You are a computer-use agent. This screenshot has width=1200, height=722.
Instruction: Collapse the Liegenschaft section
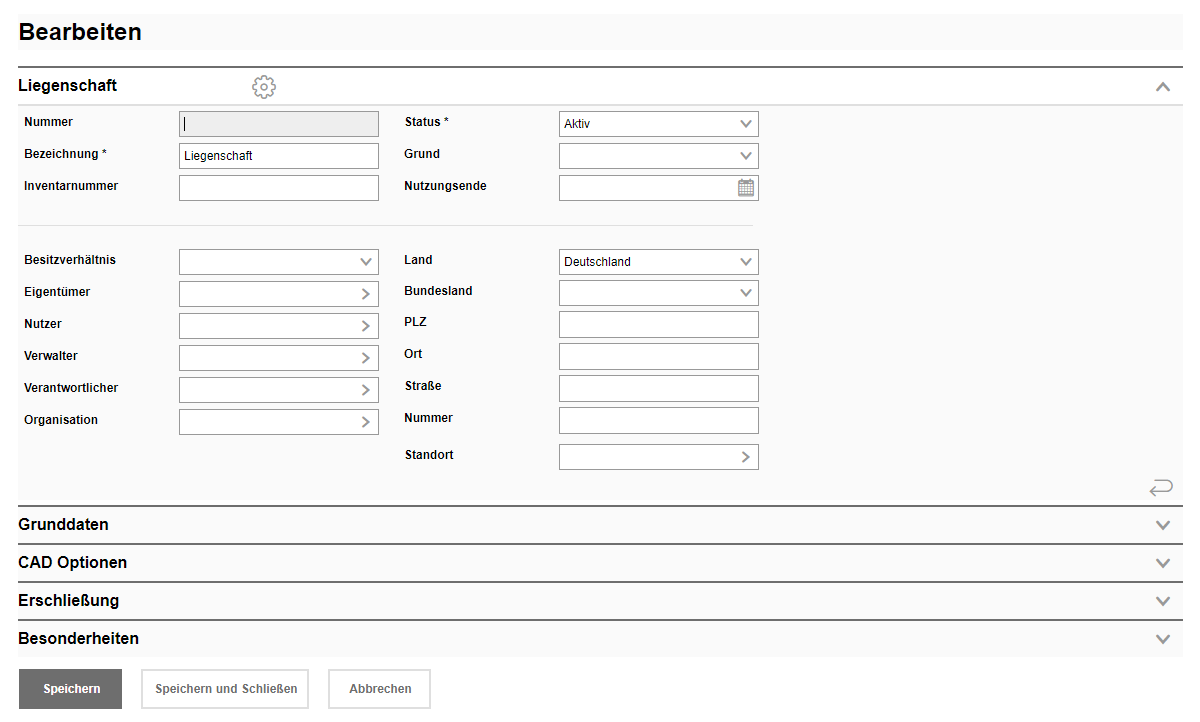click(1162, 87)
